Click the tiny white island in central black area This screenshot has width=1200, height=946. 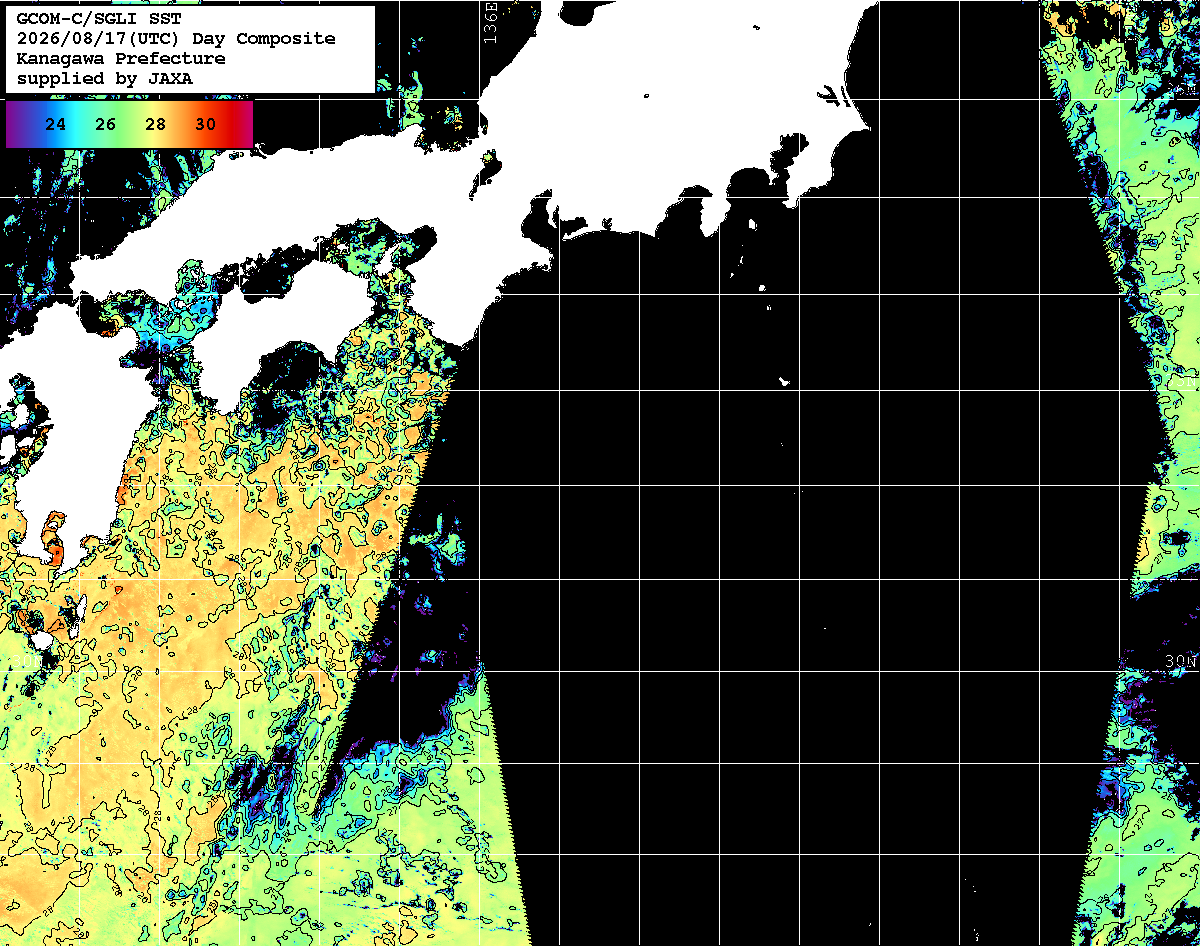click(785, 381)
